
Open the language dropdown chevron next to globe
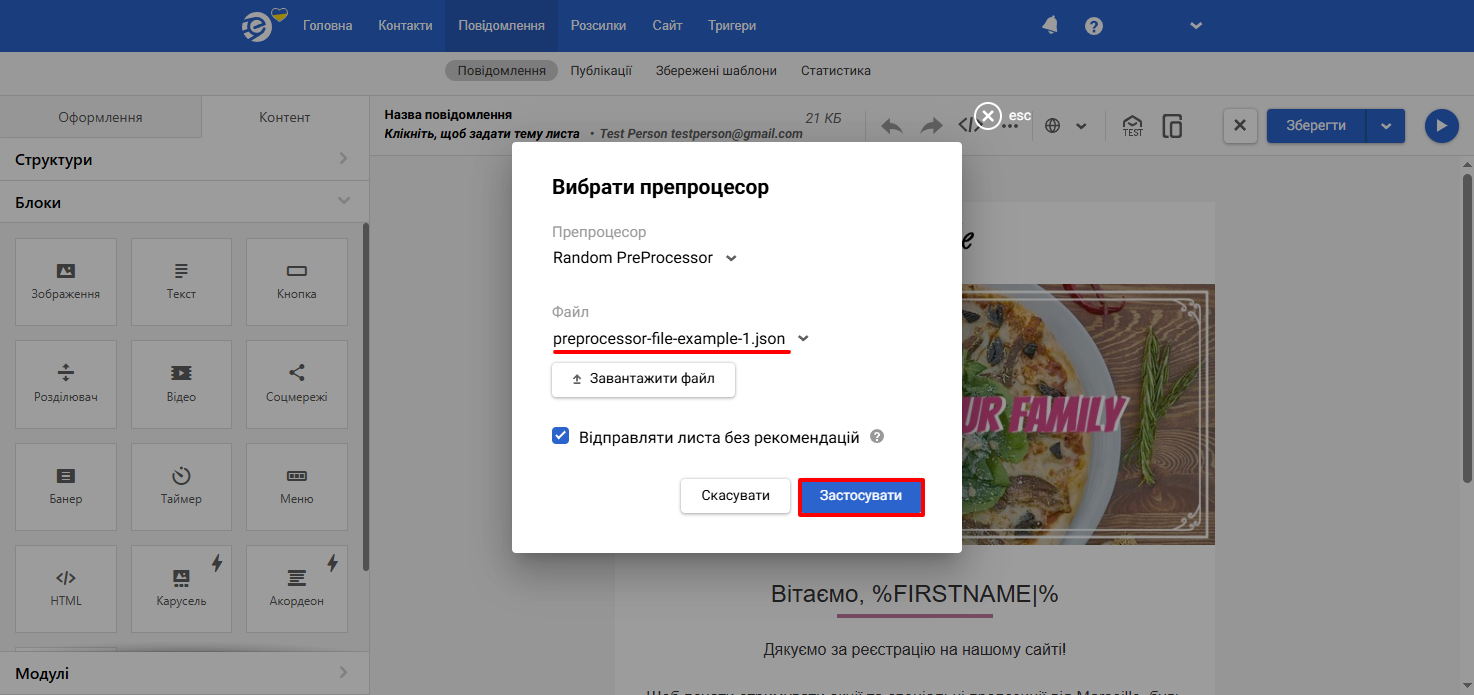pyautogui.click(x=1081, y=126)
